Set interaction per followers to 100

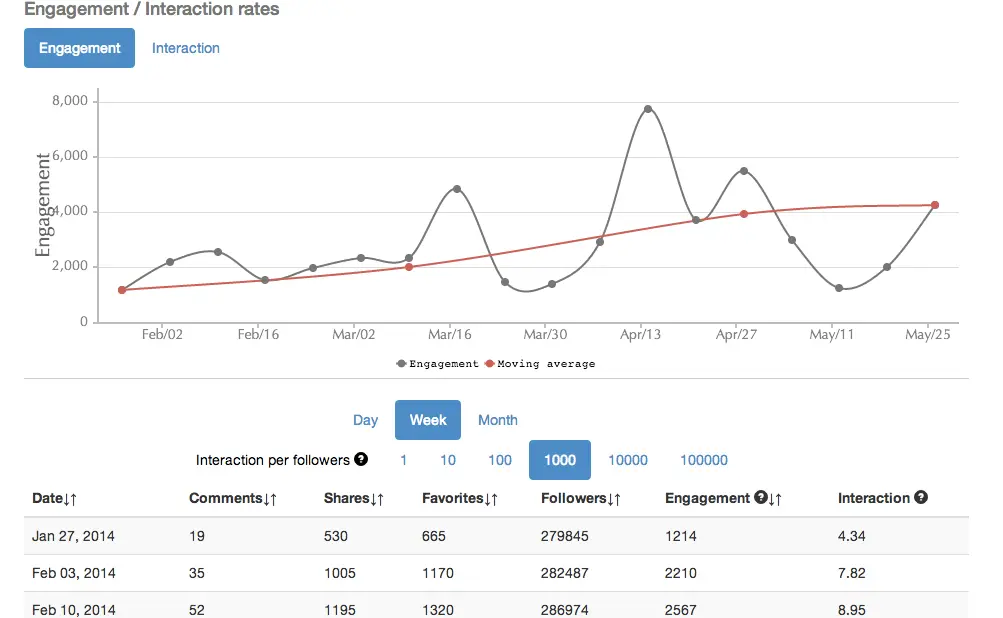tap(500, 460)
